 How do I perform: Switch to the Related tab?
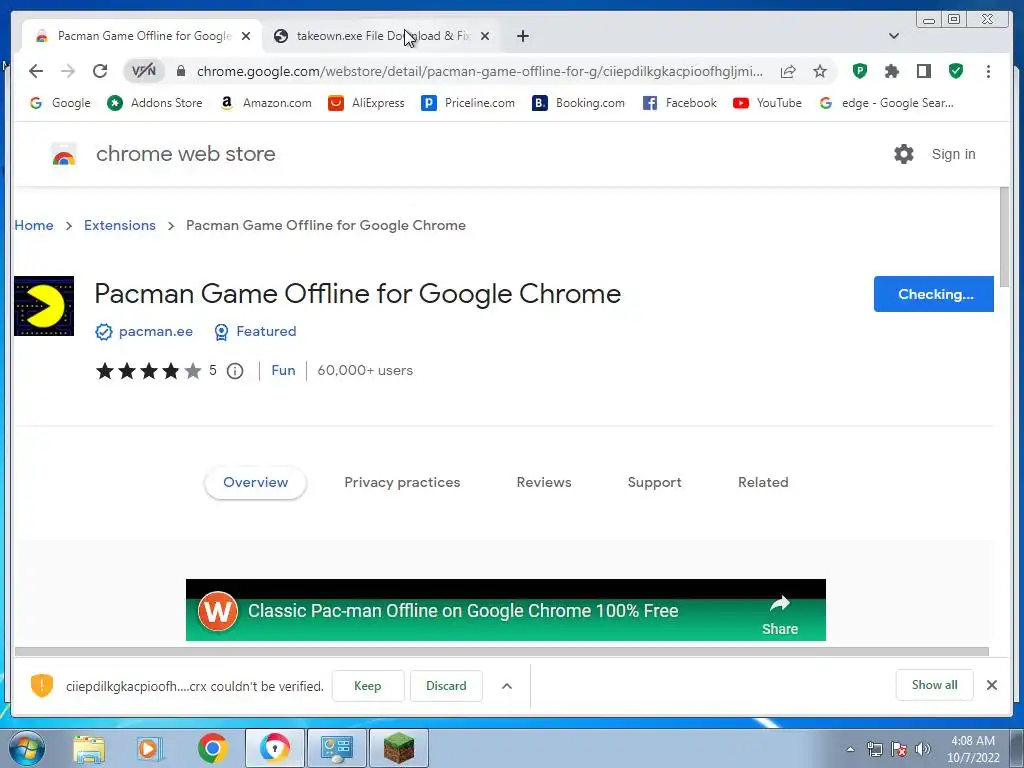click(763, 483)
